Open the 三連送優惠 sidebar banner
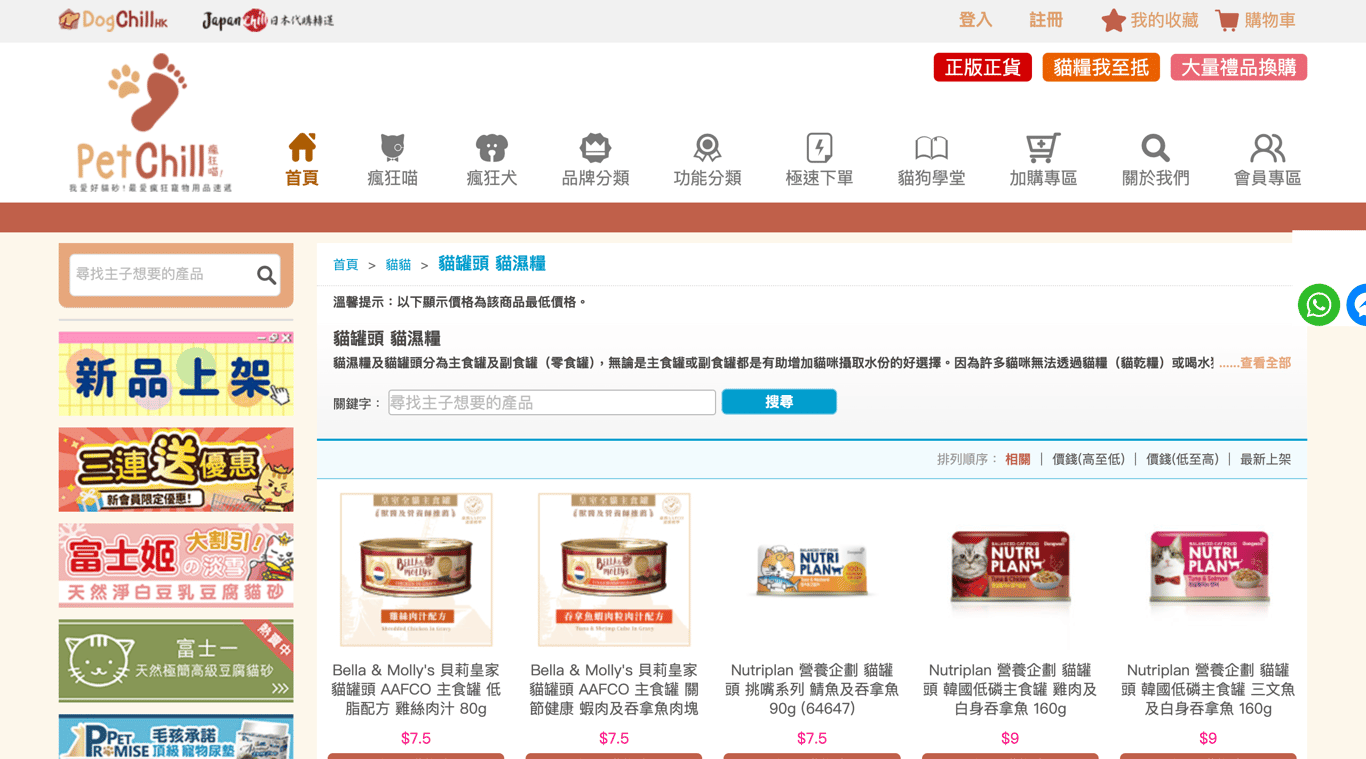 (x=176, y=470)
